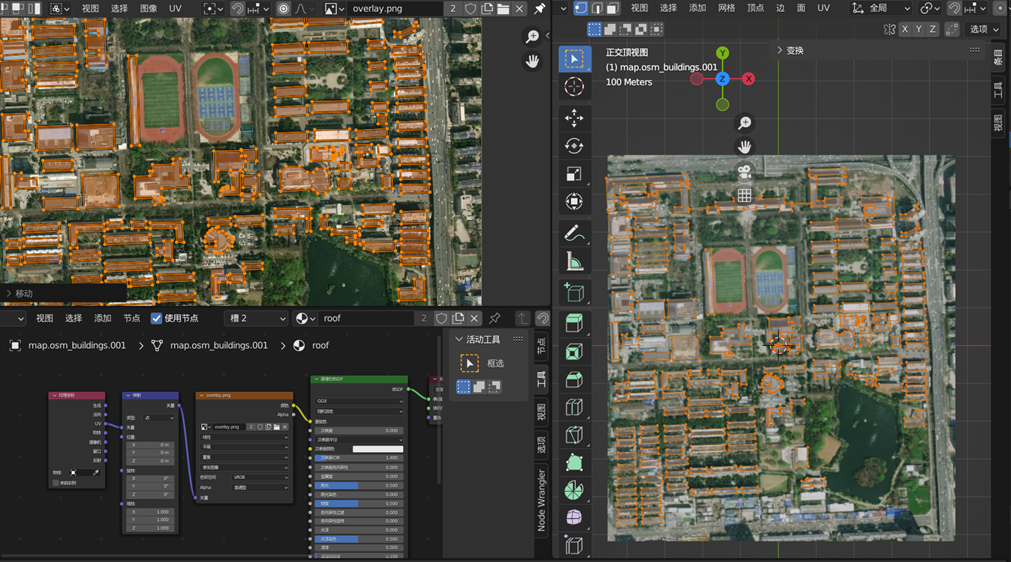Toggle Y axis mirror in viewport header
This screenshot has height=562, width=1011.
[x=919, y=29]
